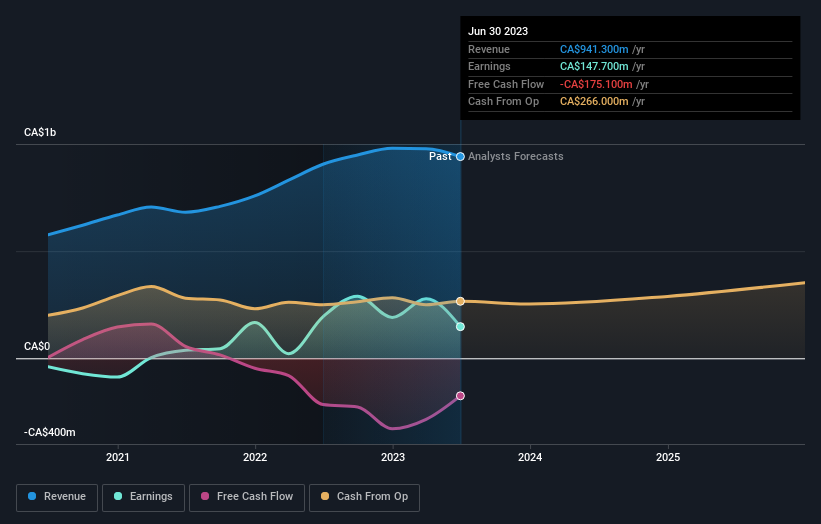The height and width of the screenshot is (524, 821).
Task: Click the 'Cash From Op' row label in tooltip
Action: pos(503,102)
